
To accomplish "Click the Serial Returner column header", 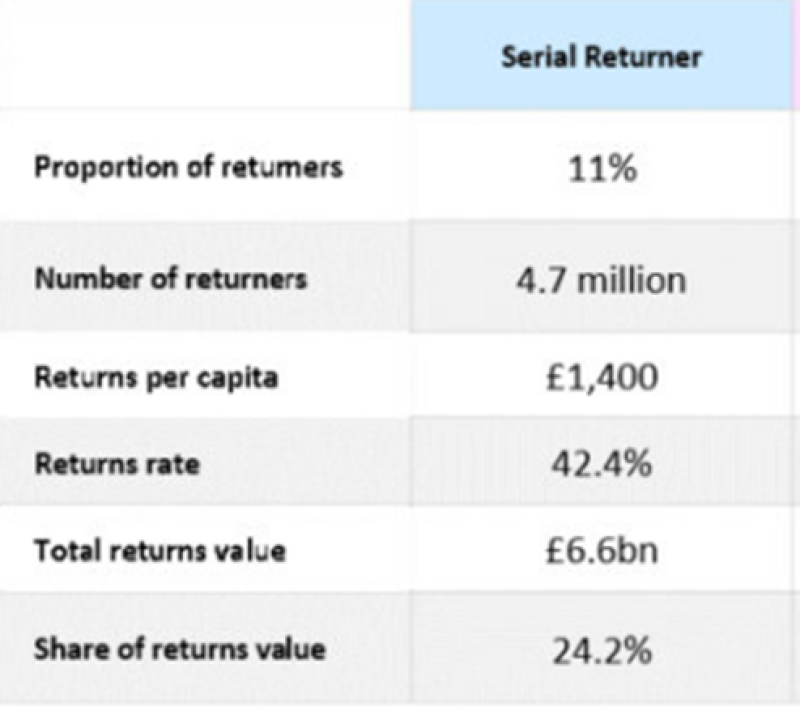I will [601, 57].
